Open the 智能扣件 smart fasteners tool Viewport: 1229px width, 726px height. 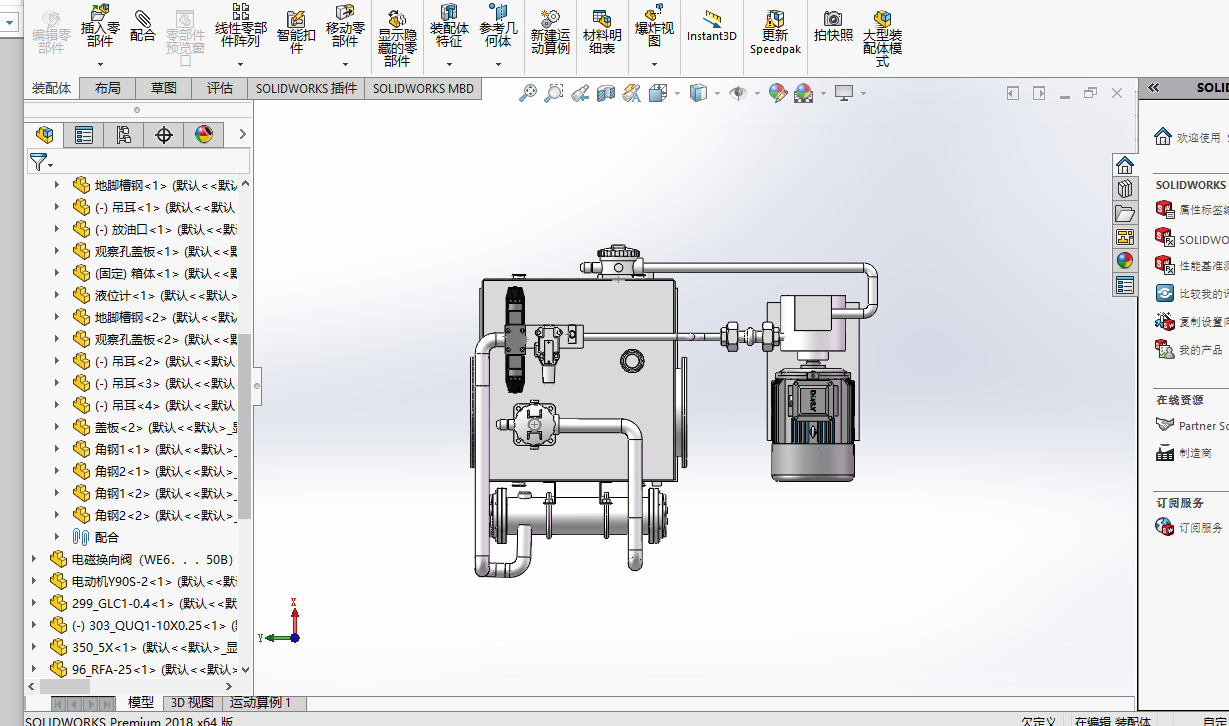point(296,32)
